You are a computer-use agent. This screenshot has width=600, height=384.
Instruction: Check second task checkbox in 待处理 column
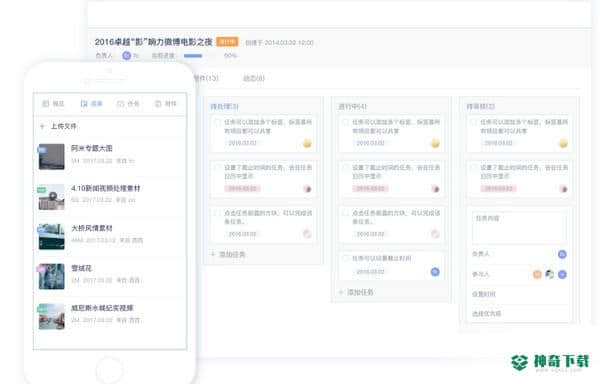coord(217,168)
